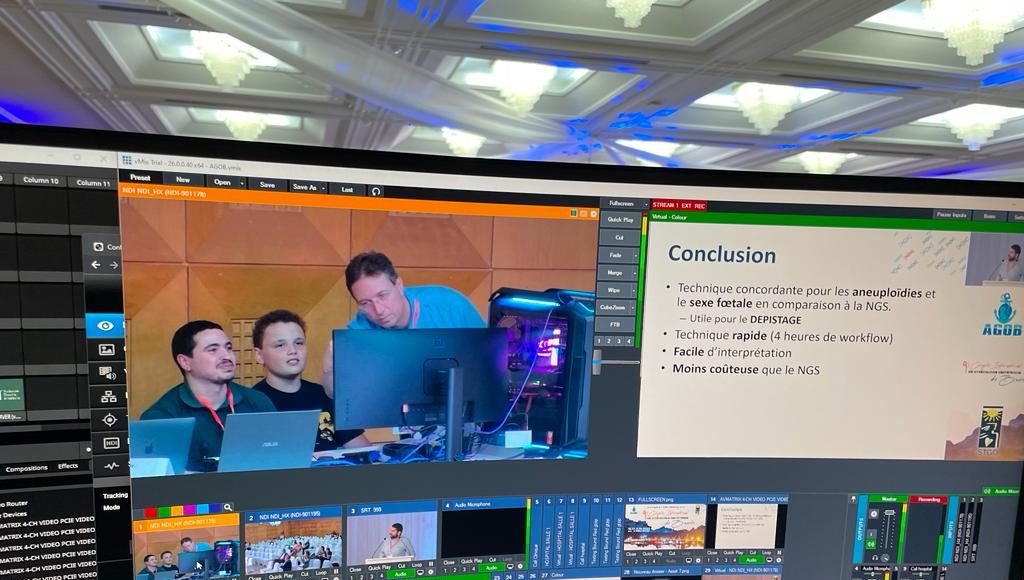Screen dimensions: 1024x580
Task: Click the network routing sidebar icon
Action: (108, 397)
